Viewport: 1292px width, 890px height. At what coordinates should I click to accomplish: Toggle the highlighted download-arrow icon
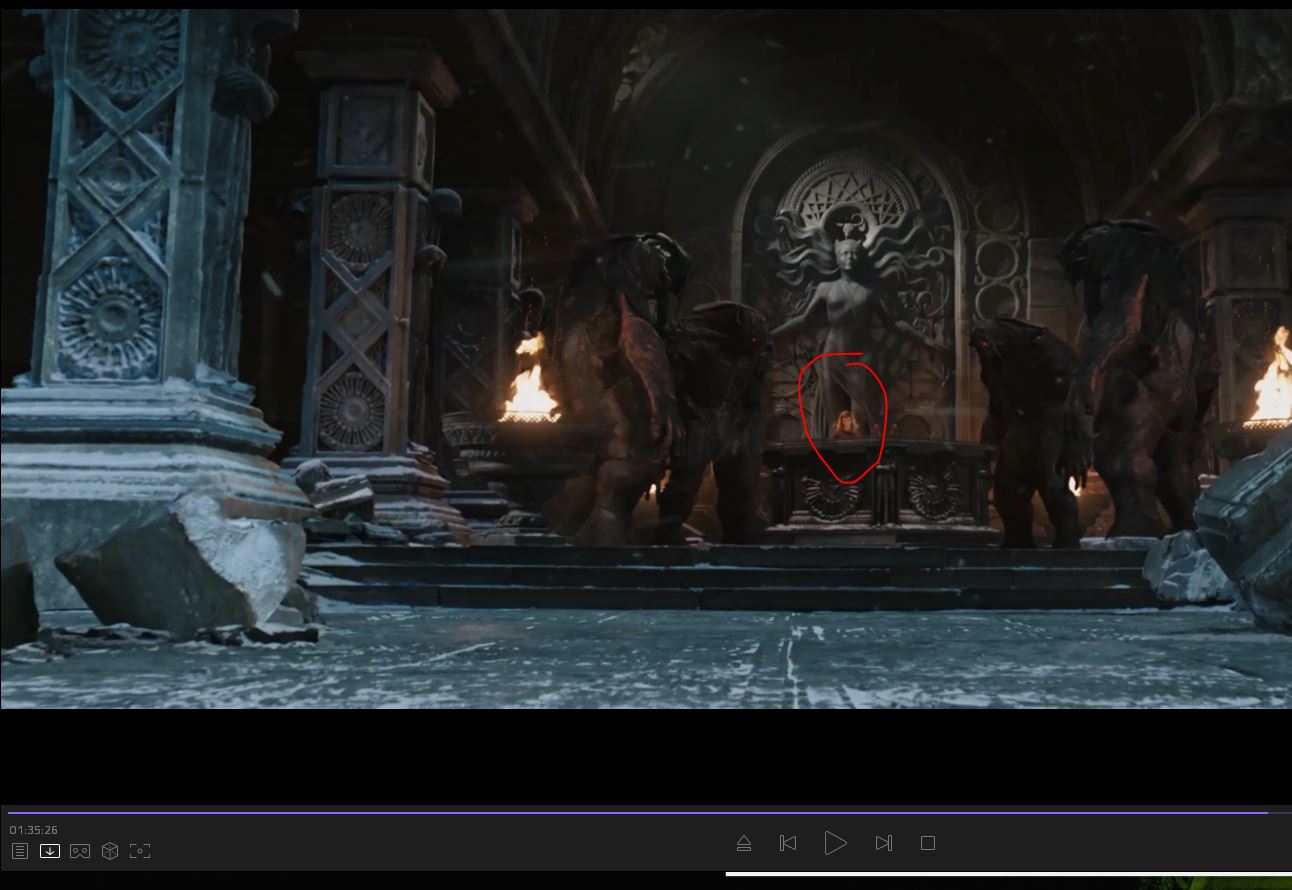[50, 851]
